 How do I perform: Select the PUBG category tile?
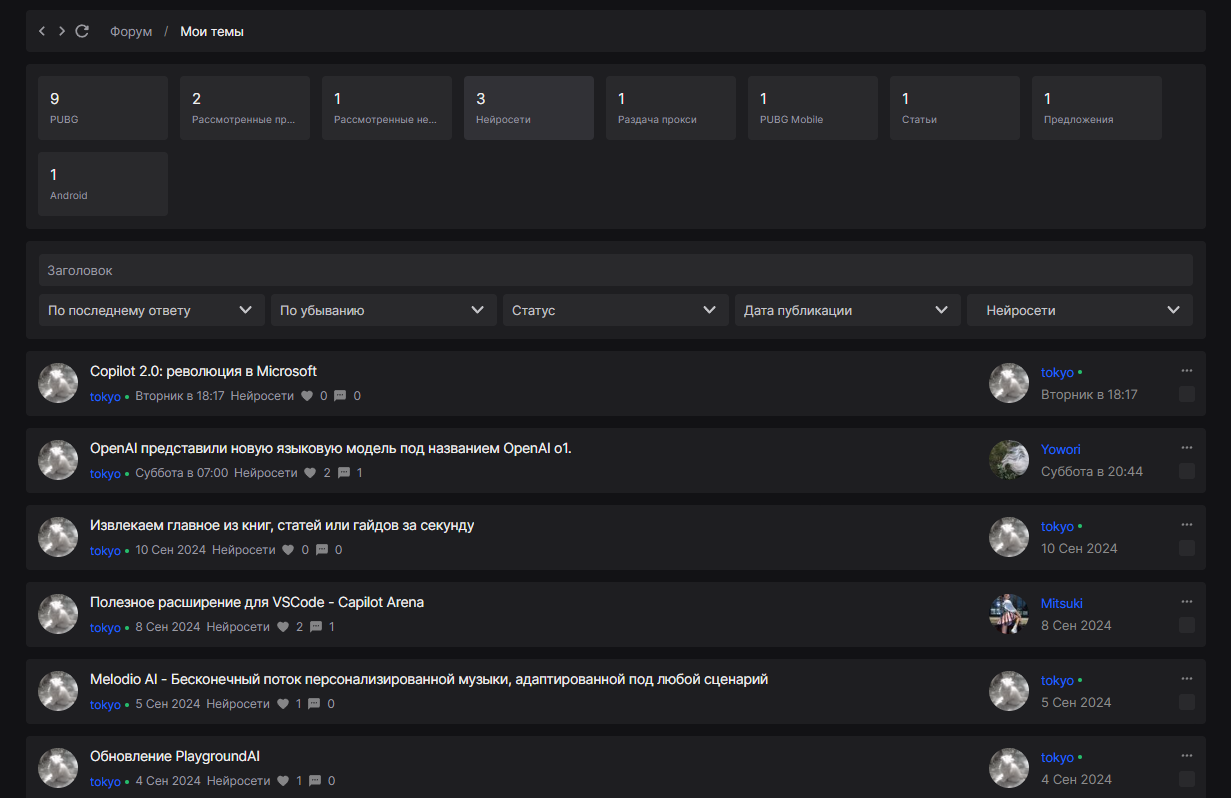(x=102, y=108)
